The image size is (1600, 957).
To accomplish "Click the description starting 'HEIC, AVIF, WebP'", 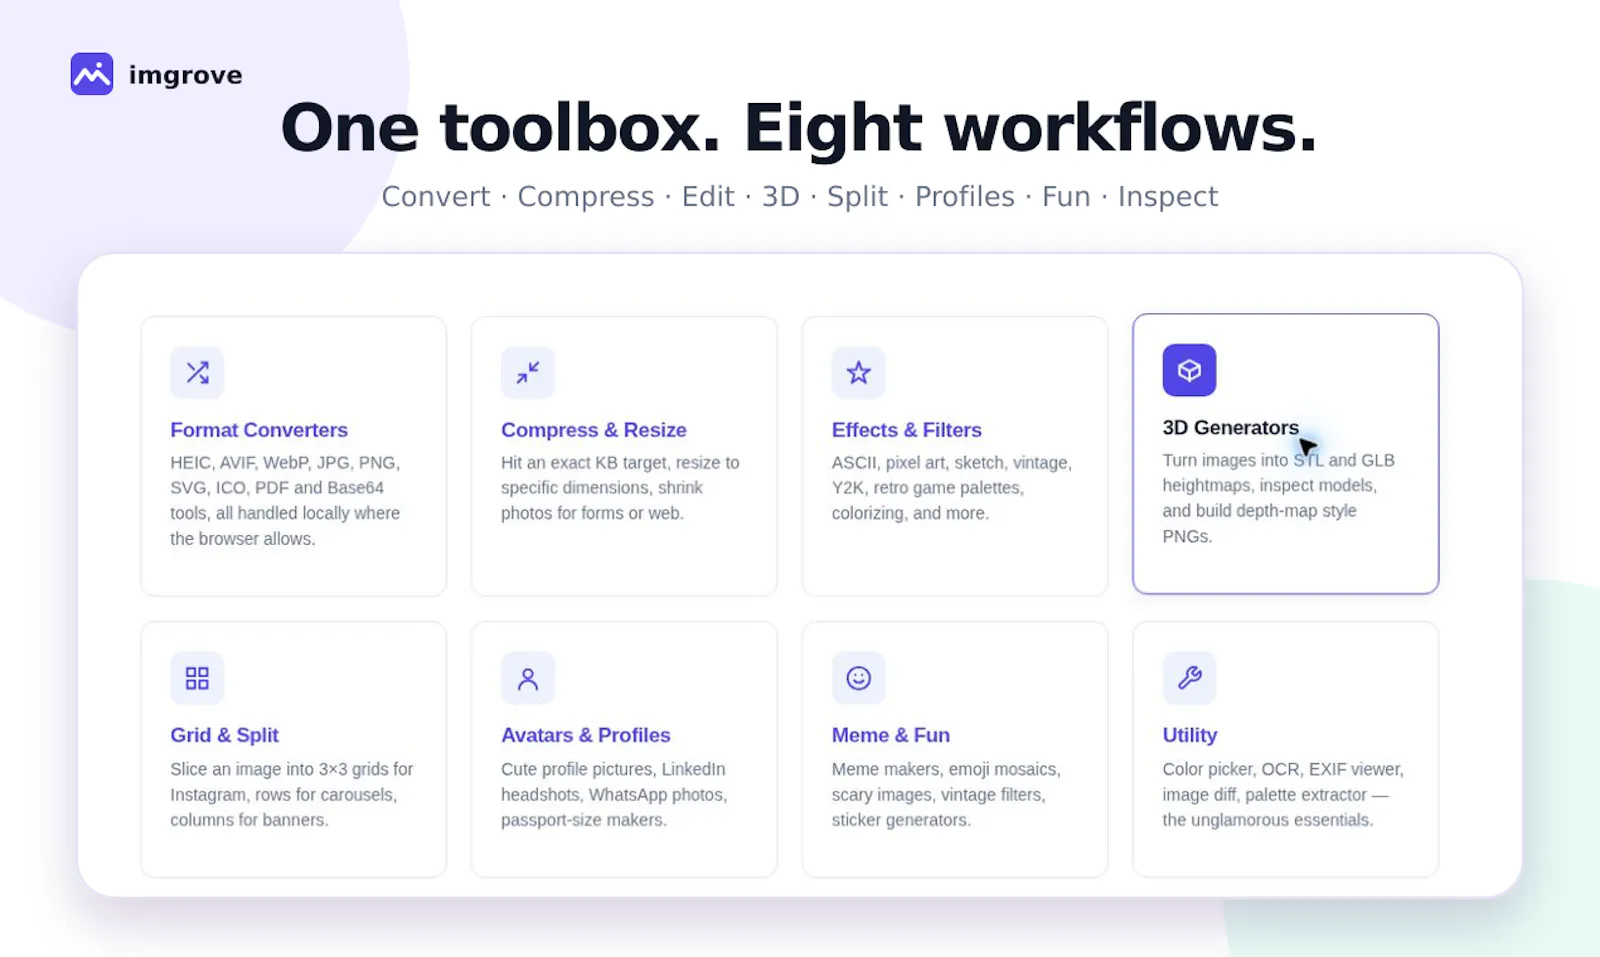I will 285,500.
